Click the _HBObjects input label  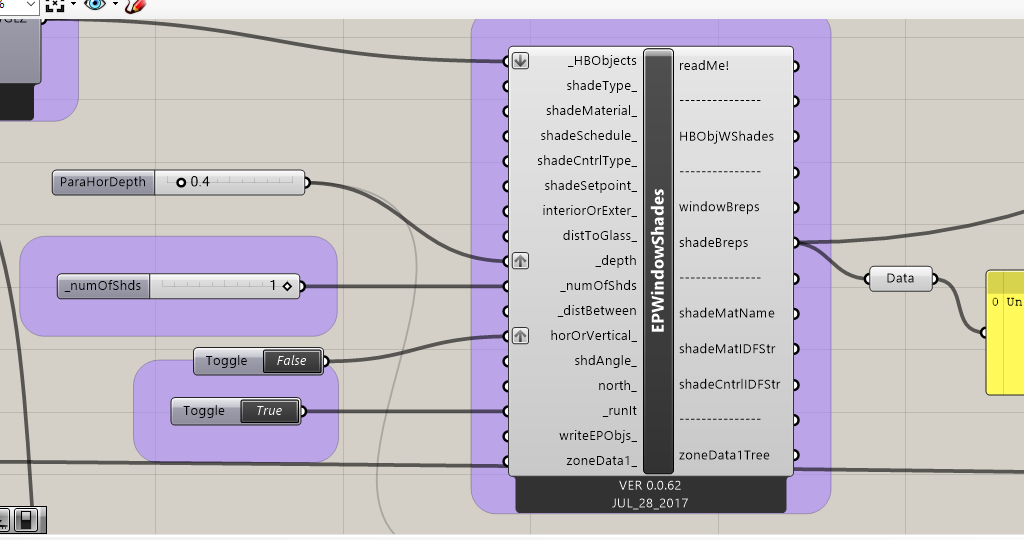[602, 61]
